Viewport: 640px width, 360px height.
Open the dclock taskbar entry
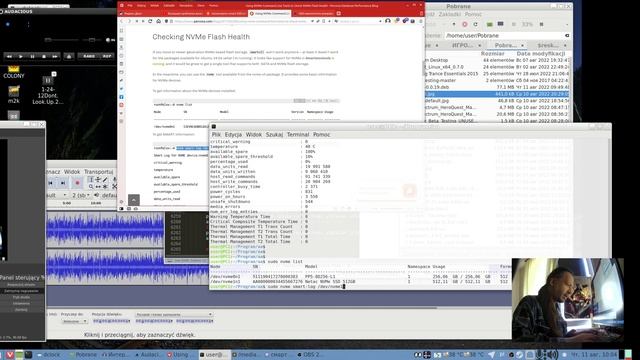tap(49, 355)
